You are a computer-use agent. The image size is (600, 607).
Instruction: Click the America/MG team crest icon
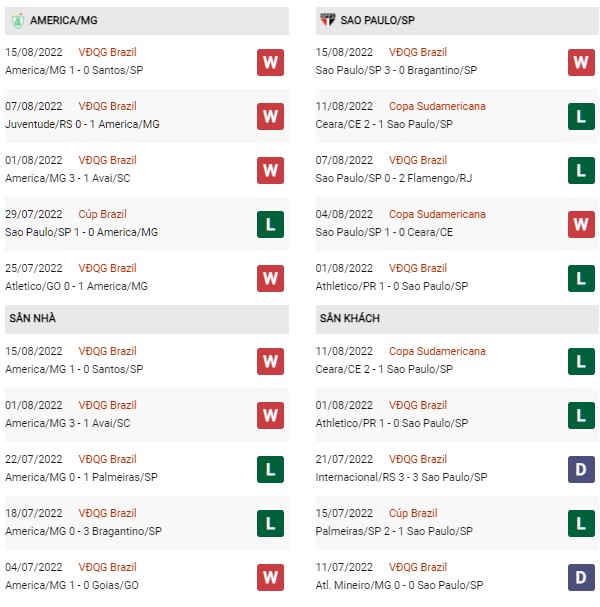pyautogui.click(x=17, y=21)
